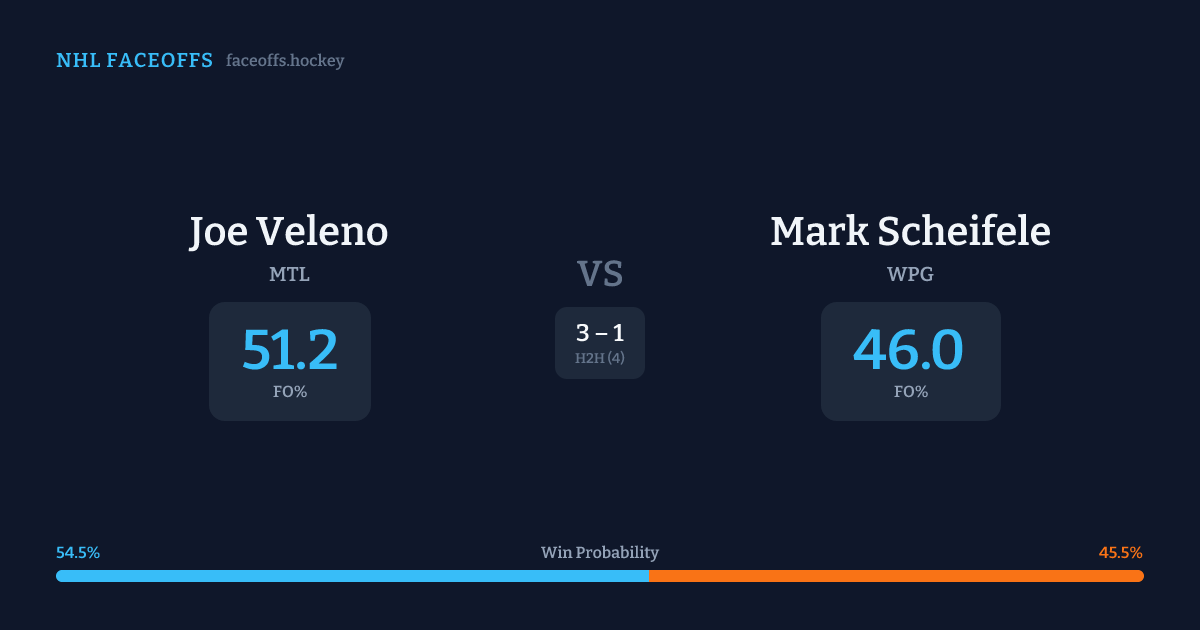Click the blue-orange boundary of the probability bar
1200x630 pixels.
coord(649,576)
